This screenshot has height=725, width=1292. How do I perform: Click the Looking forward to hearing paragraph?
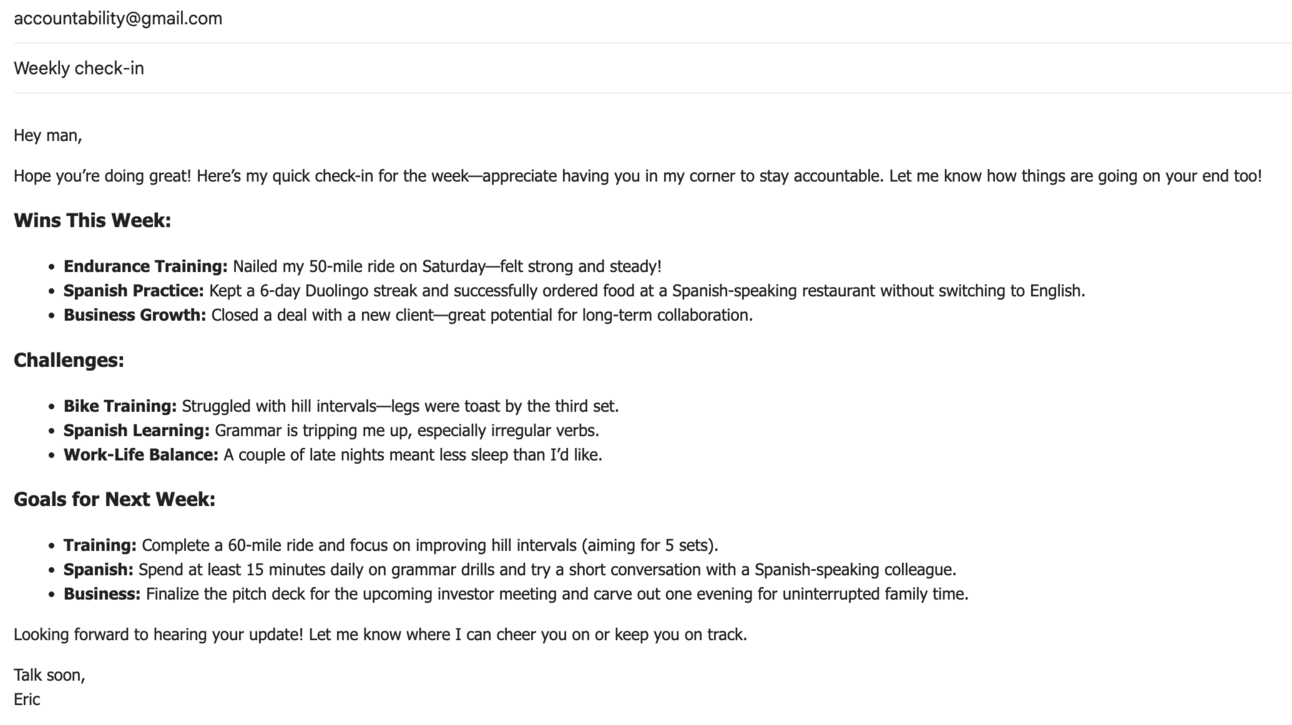[380, 634]
